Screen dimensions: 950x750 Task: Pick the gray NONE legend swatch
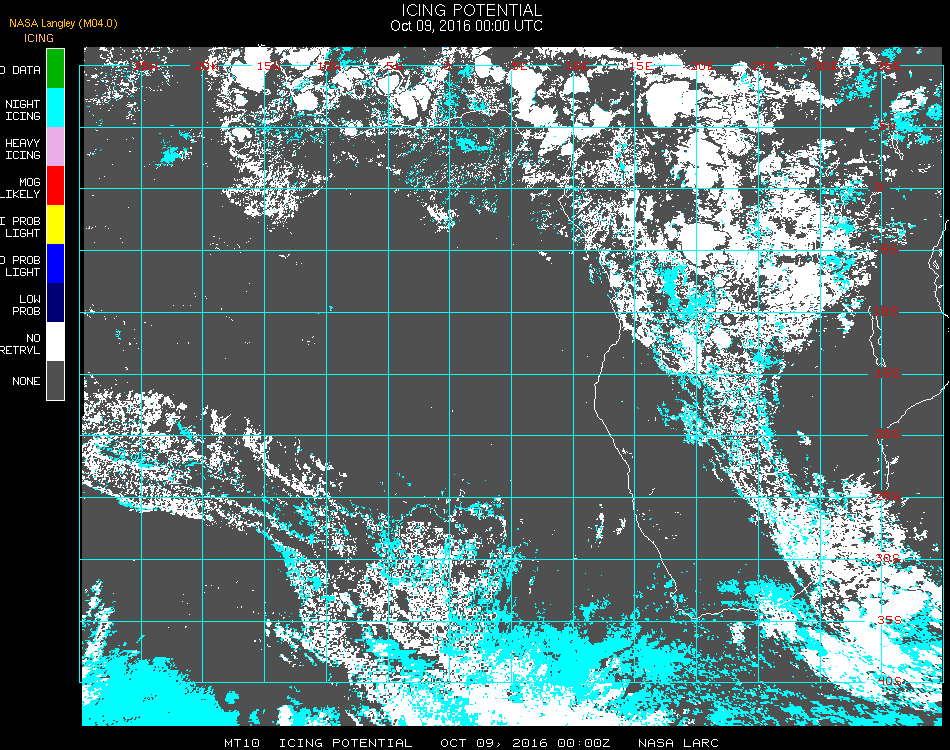(x=55, y=380)
